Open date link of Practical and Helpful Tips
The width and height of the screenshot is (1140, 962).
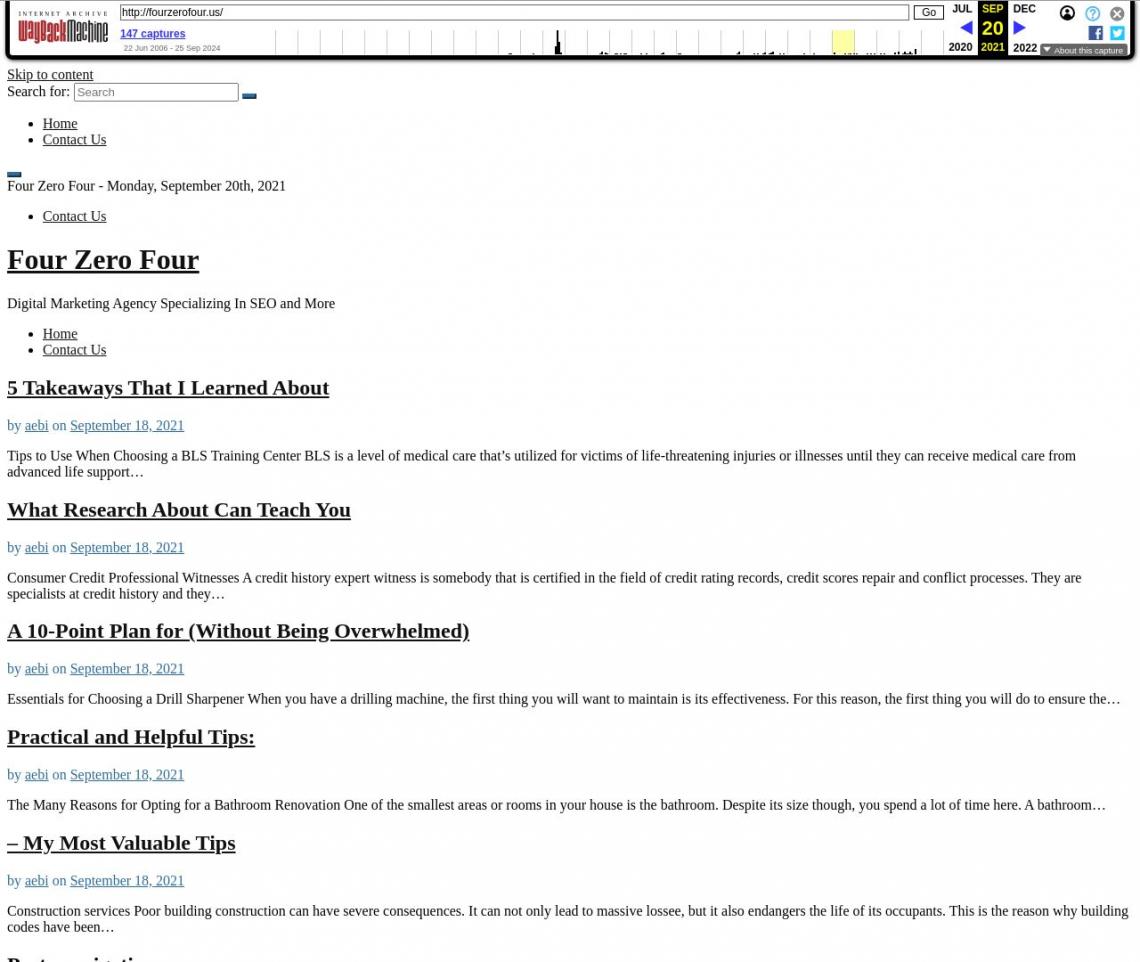127,774
